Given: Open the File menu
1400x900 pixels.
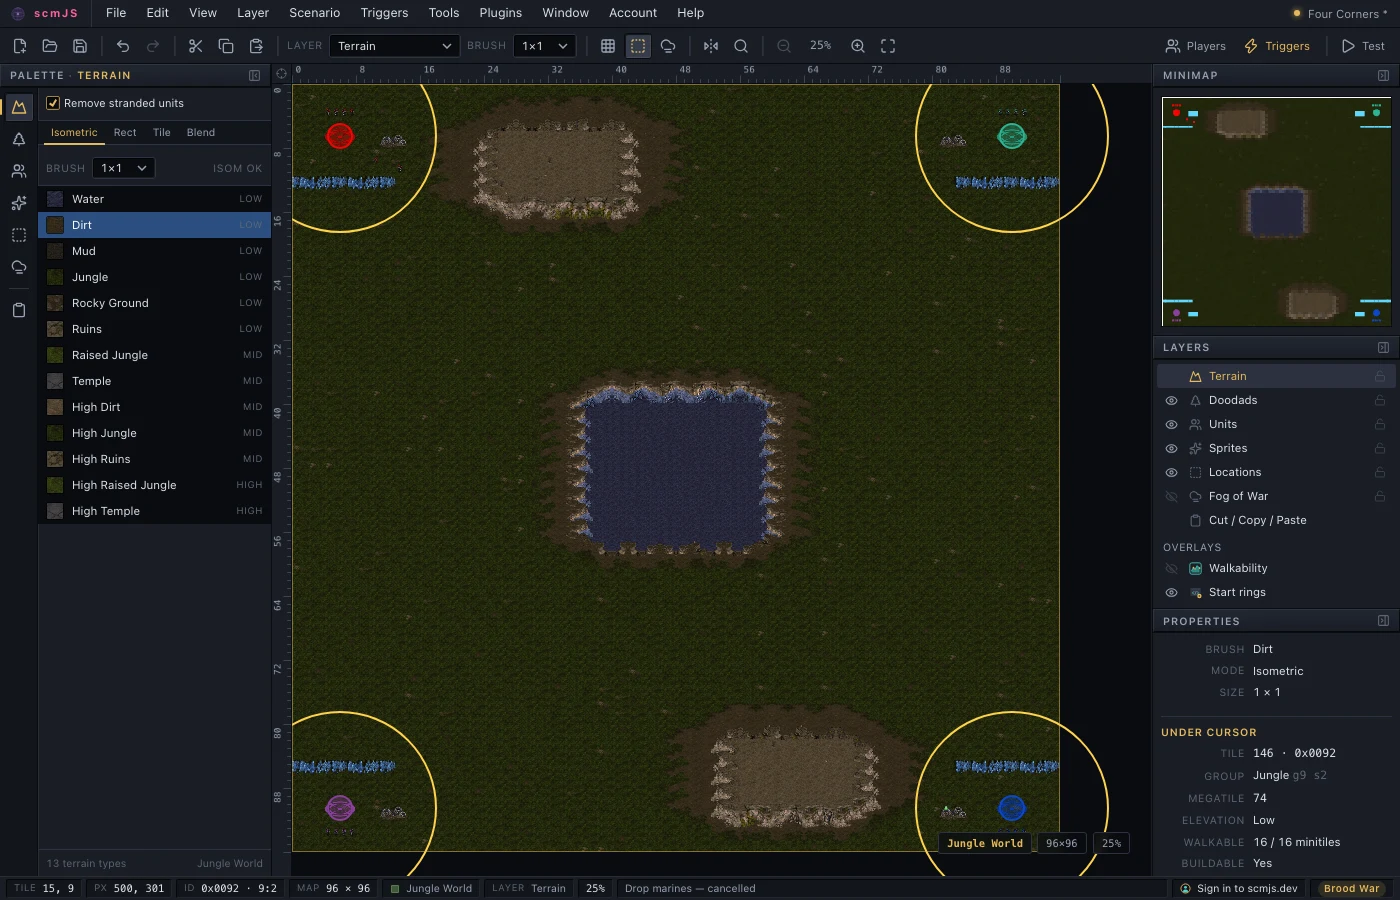Looking at the screenshot, I should click(116, 13).
